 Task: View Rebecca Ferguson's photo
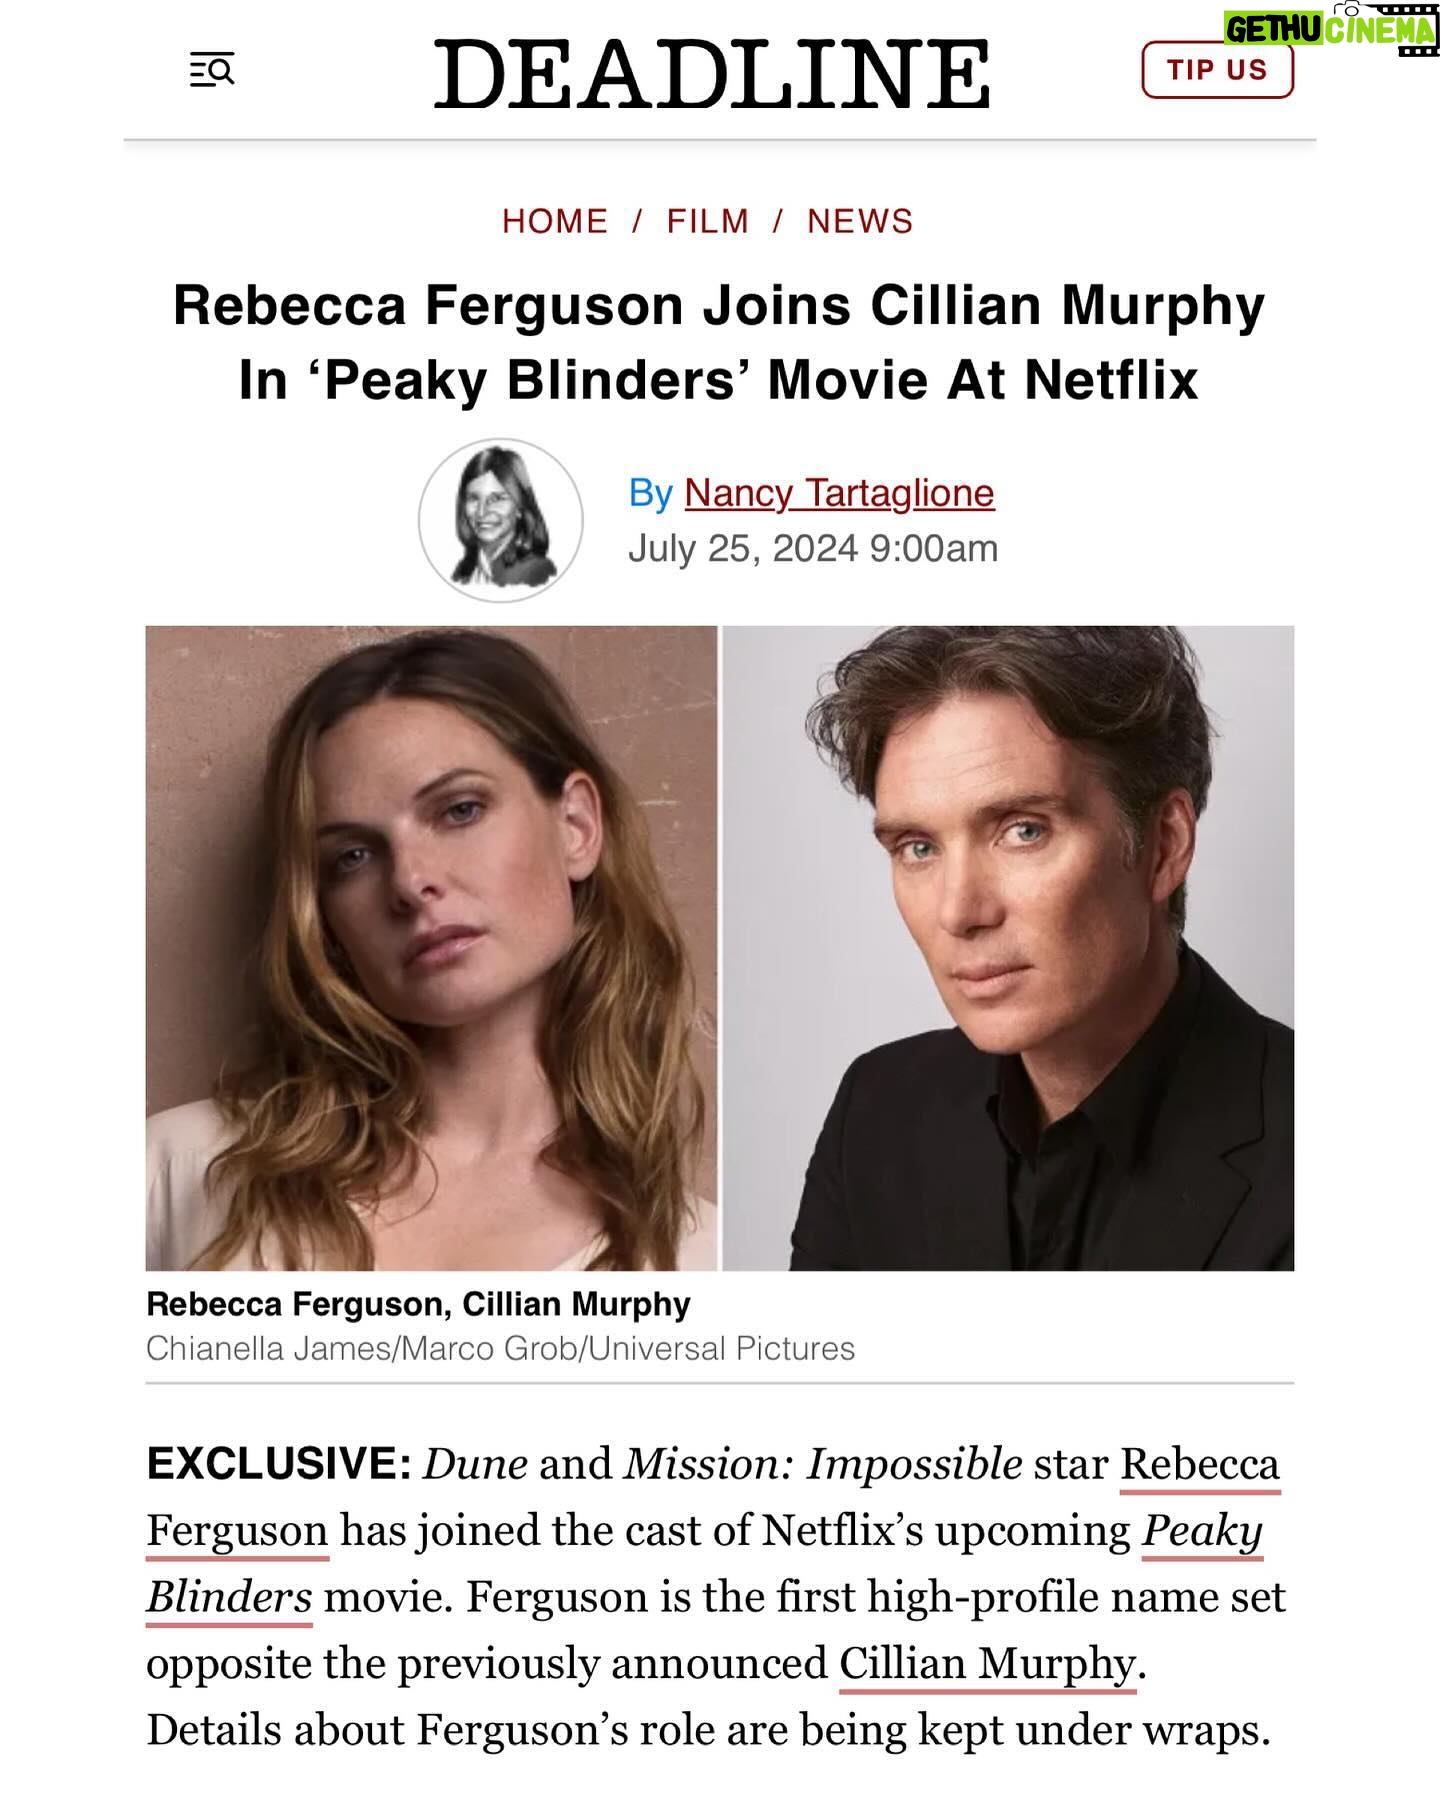click(x=431, y=948)
